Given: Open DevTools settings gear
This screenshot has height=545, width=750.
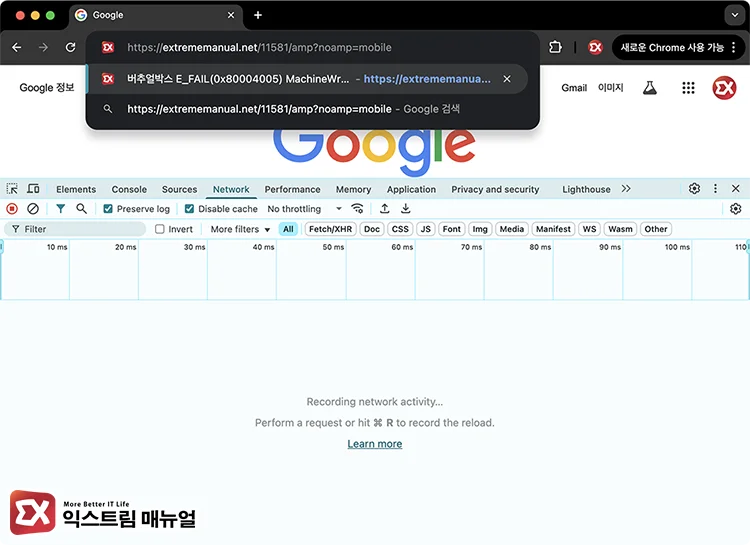Looking at the screenshot, I should [695, 189].
